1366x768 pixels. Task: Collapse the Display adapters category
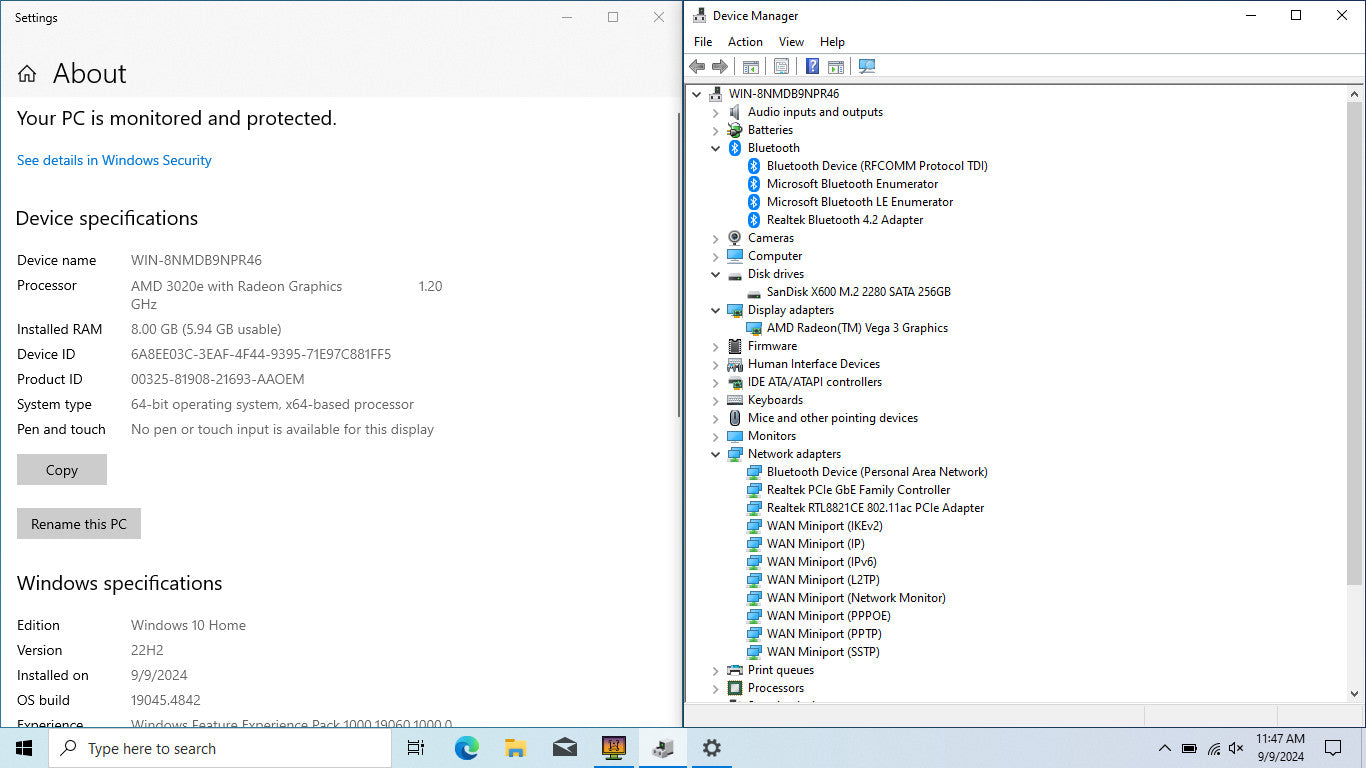coord(716,310)
